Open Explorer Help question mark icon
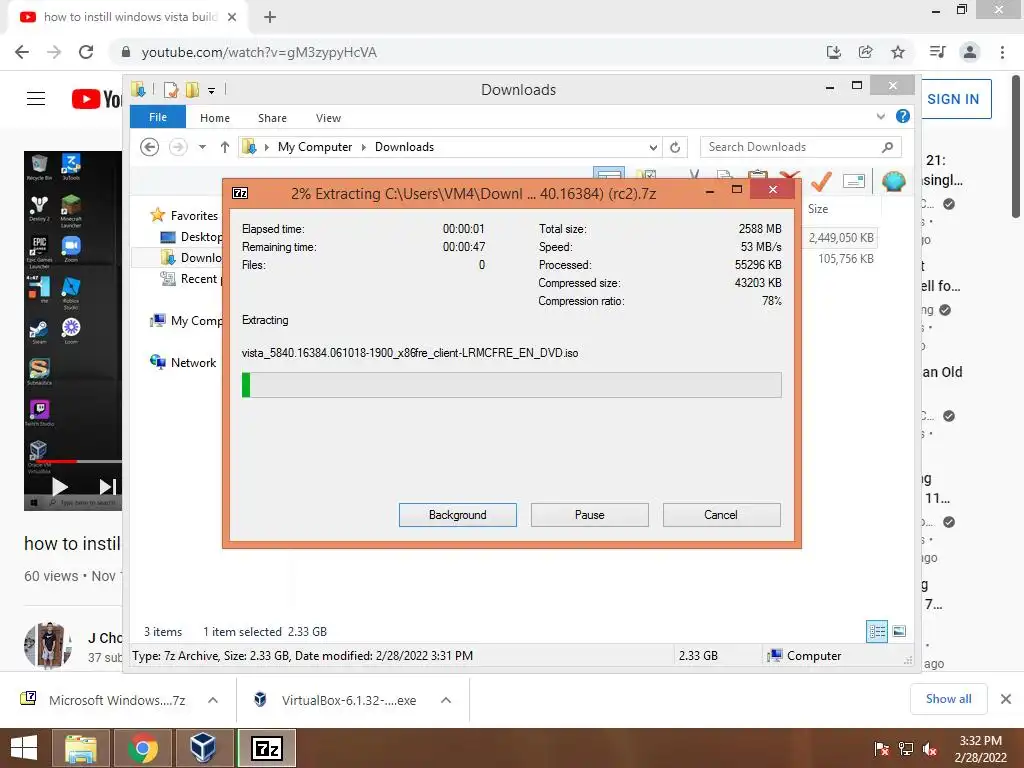 [903, 116]
